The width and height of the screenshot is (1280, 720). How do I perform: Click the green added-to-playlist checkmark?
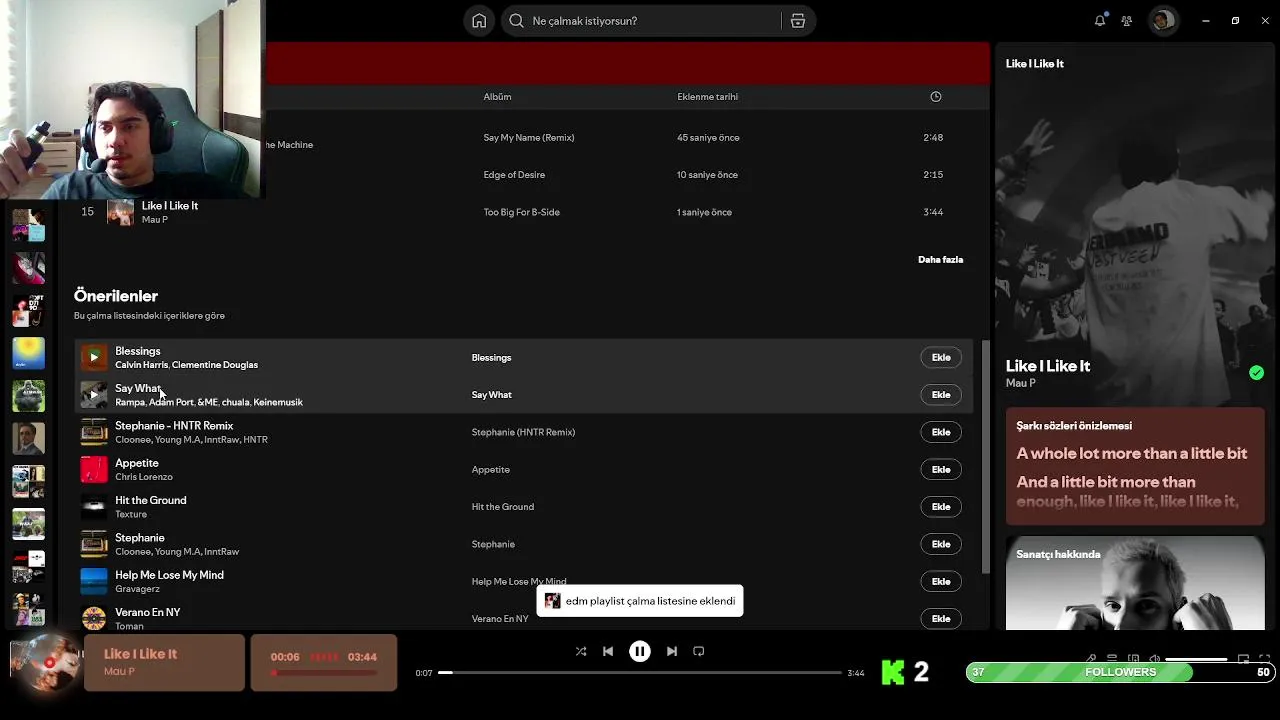click(x=1256, y=373)
